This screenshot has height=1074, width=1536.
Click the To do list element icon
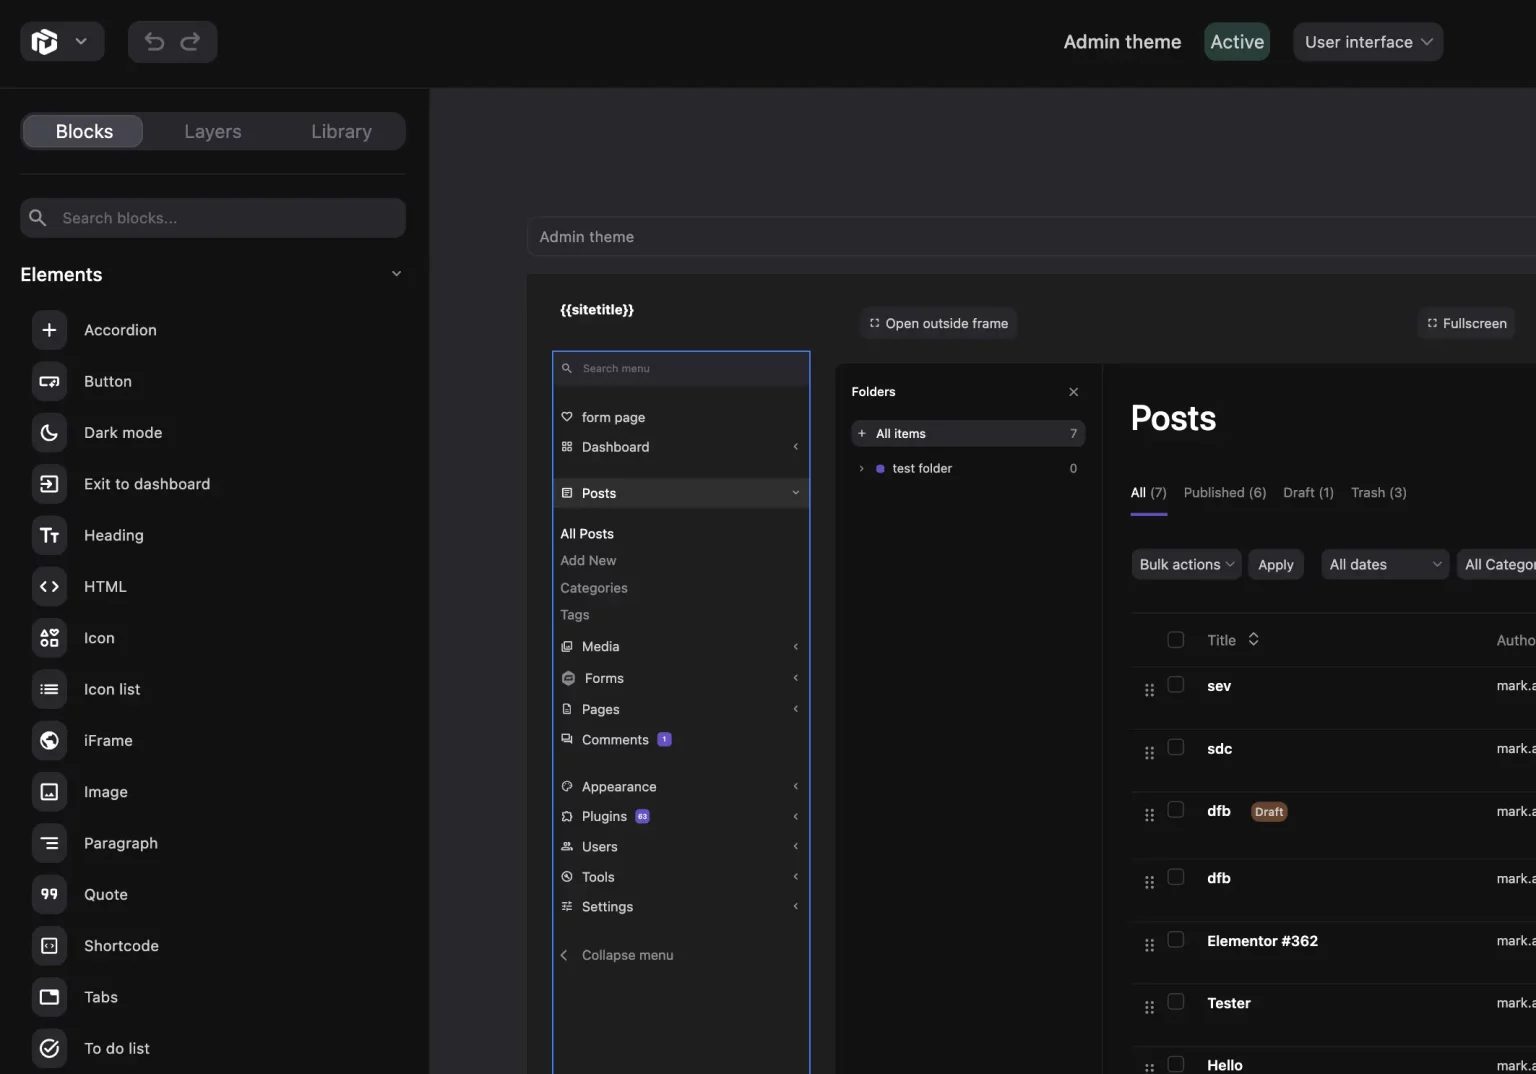[x=49, y=1048]
